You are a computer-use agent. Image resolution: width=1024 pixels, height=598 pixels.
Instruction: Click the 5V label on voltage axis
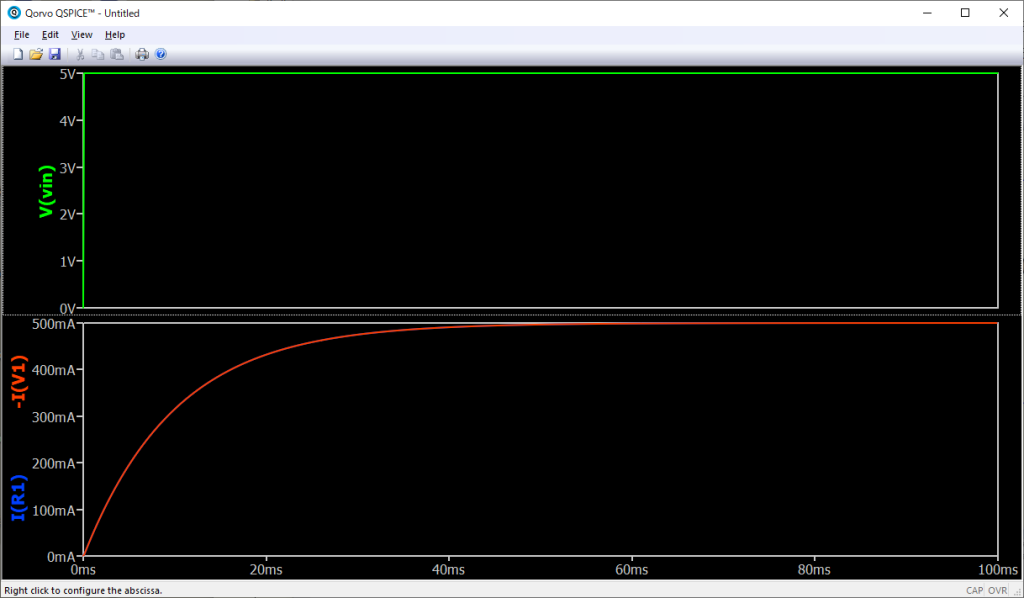68,74
